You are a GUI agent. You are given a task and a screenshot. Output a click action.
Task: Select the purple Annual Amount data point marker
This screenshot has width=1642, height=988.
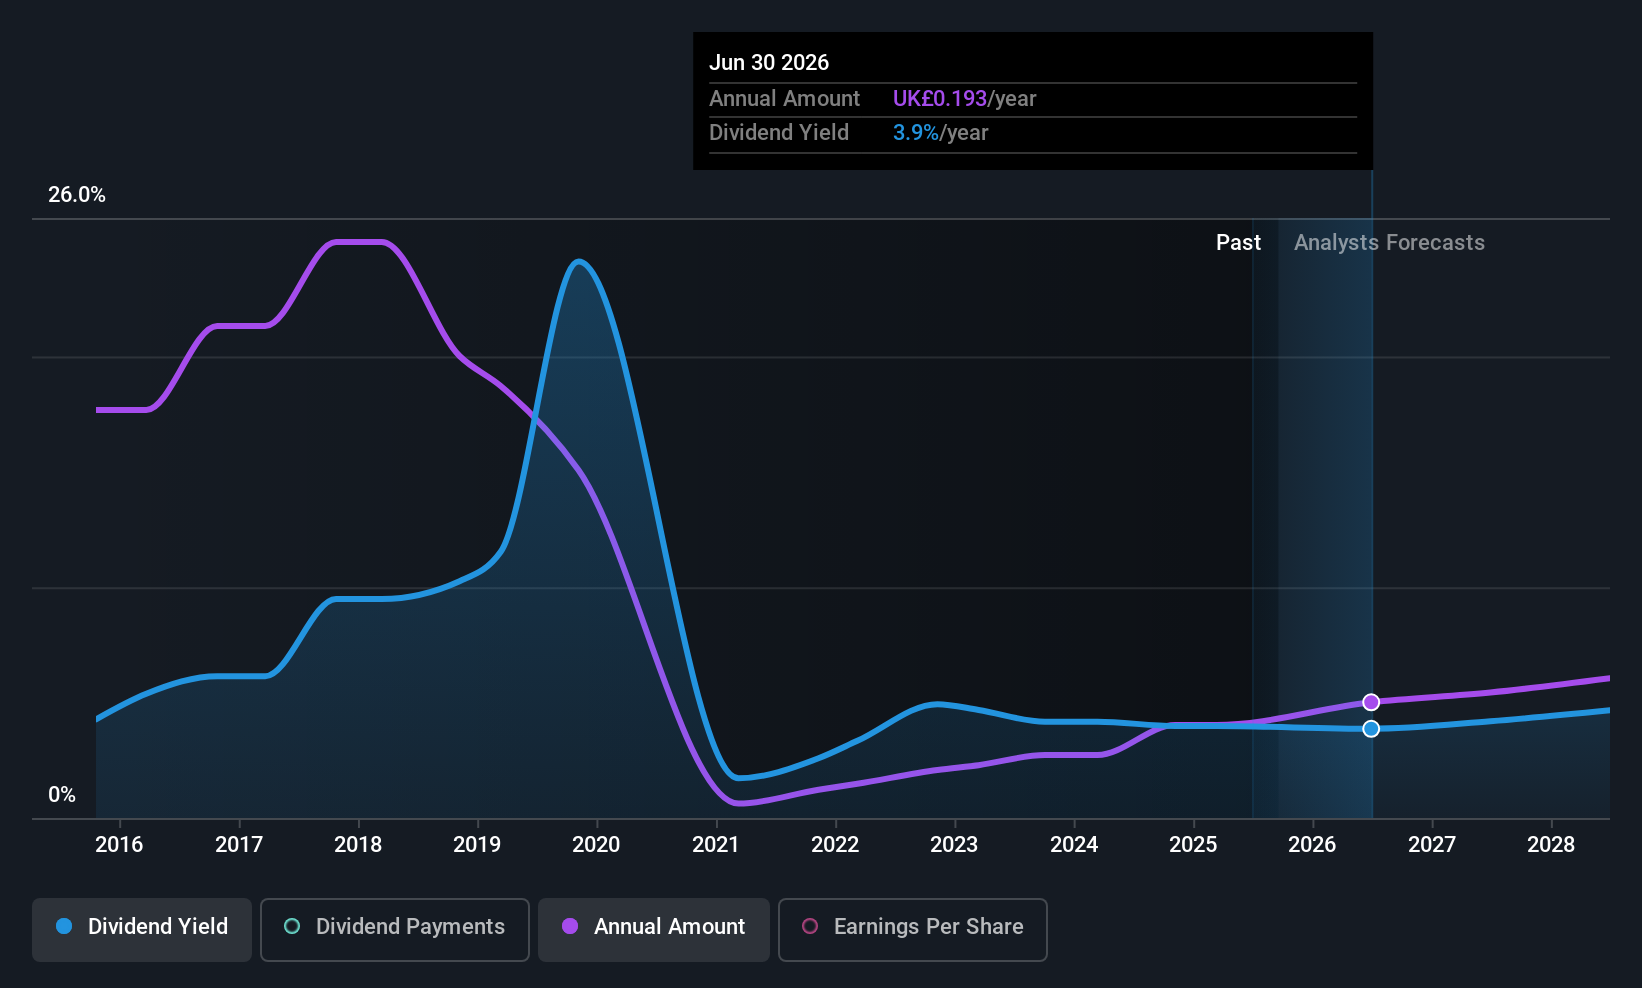pyautogui.click(x=1371, y=702)
